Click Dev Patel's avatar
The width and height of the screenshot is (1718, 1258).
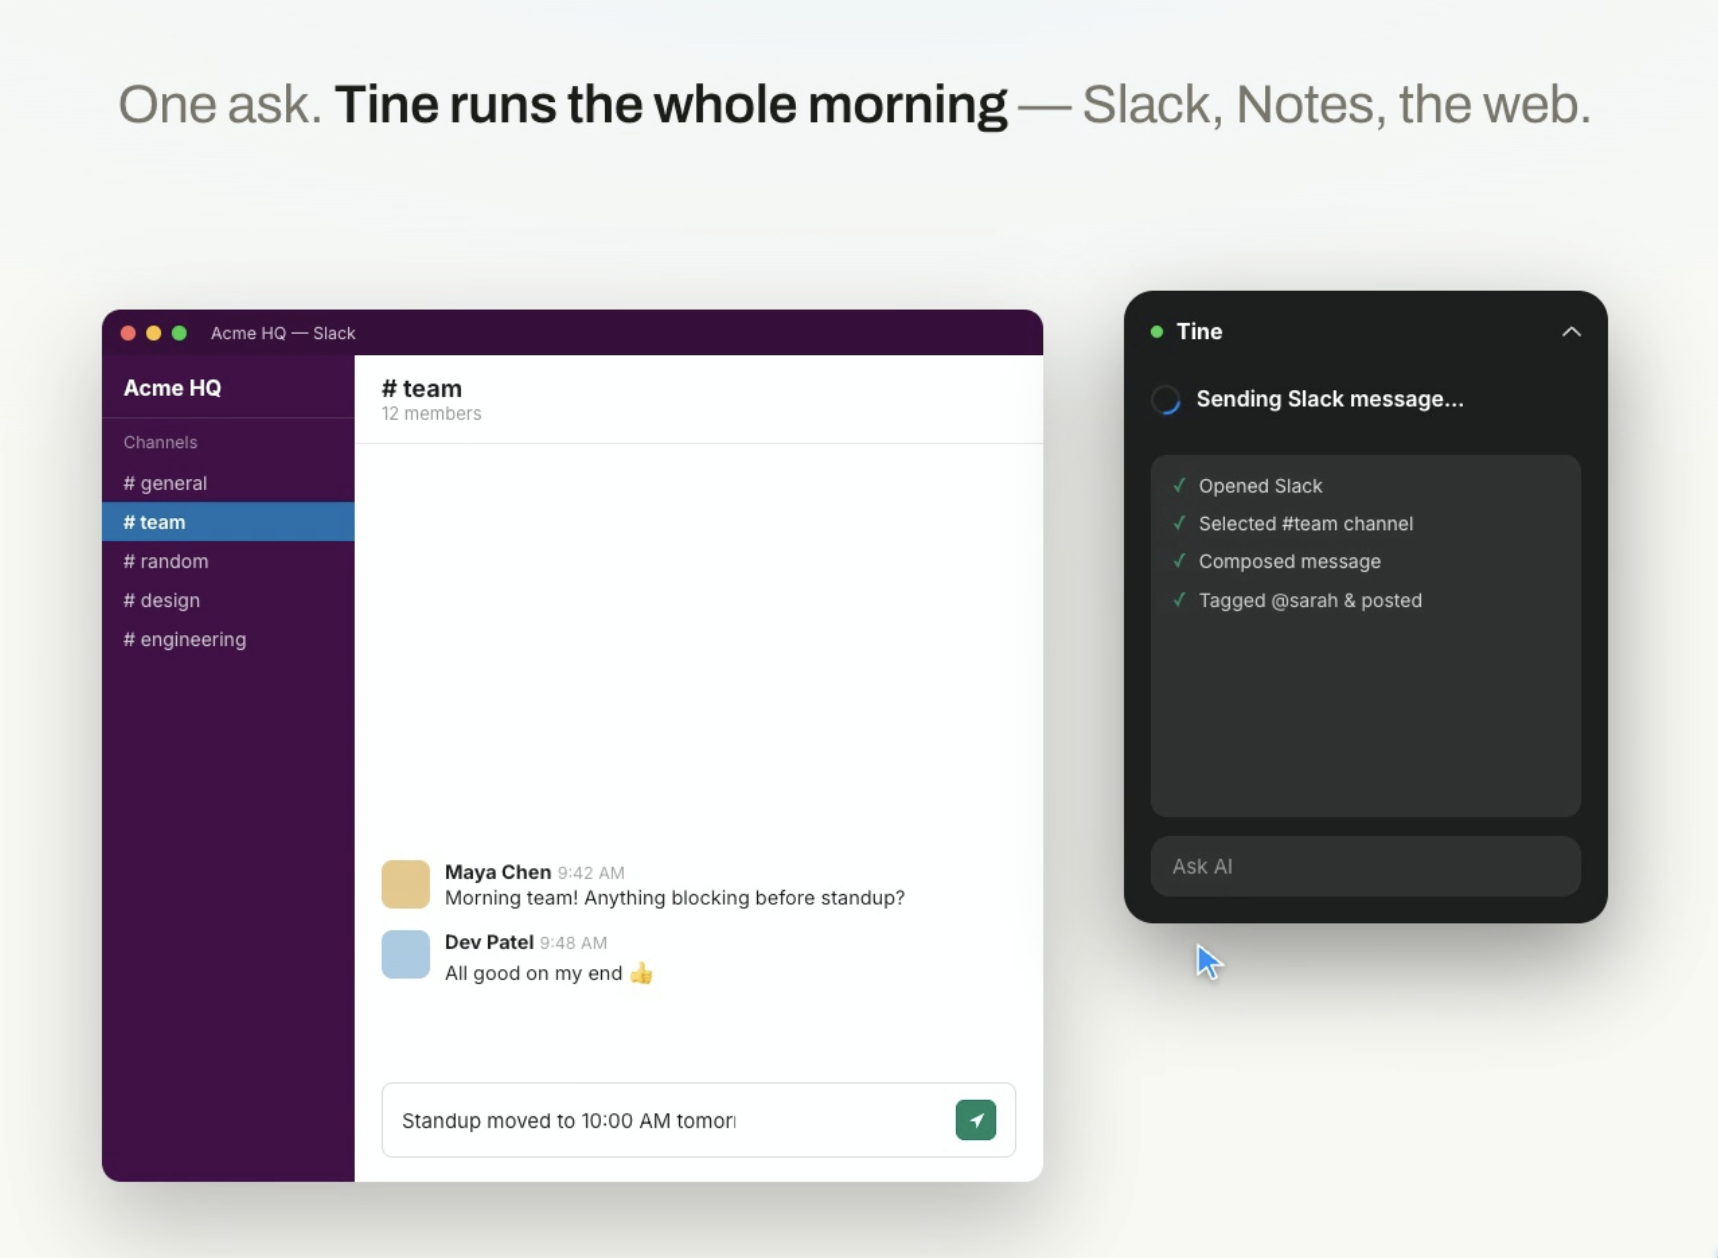click(405, 954)
